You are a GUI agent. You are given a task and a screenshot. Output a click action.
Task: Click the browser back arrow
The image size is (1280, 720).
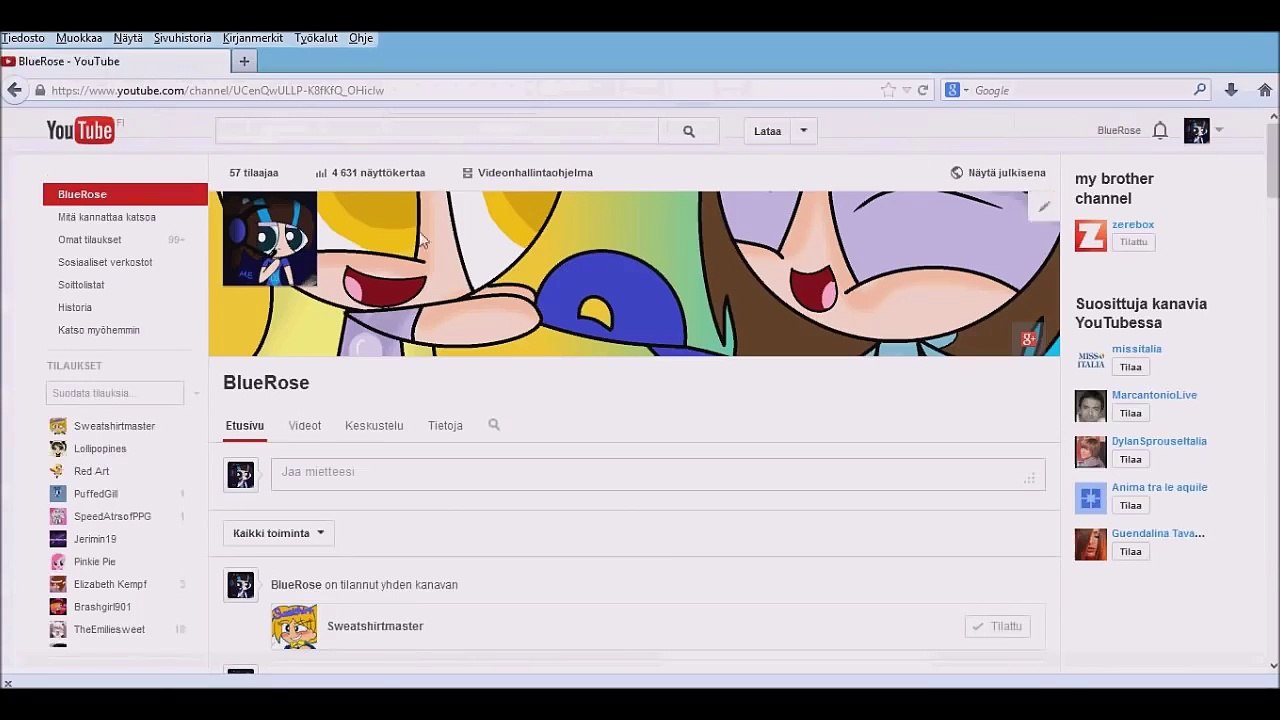click(14, 90)
